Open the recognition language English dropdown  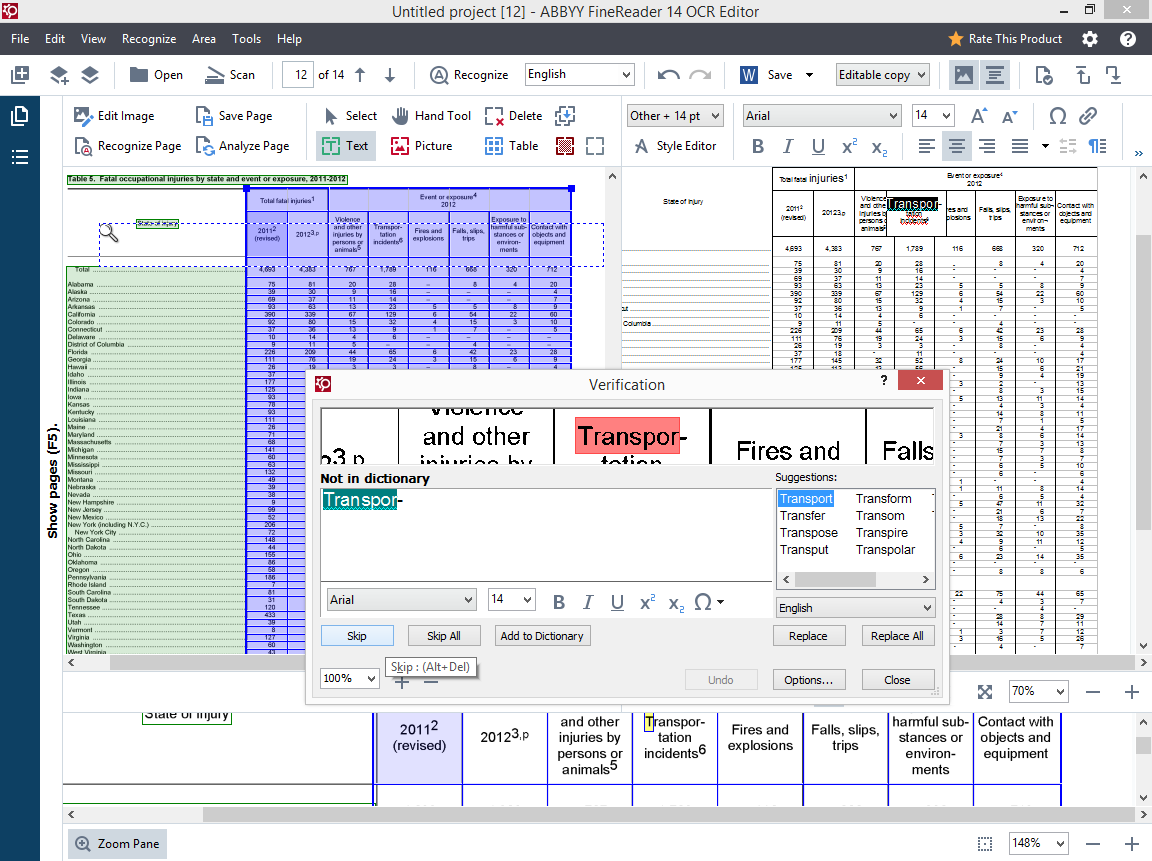(579, 74)
